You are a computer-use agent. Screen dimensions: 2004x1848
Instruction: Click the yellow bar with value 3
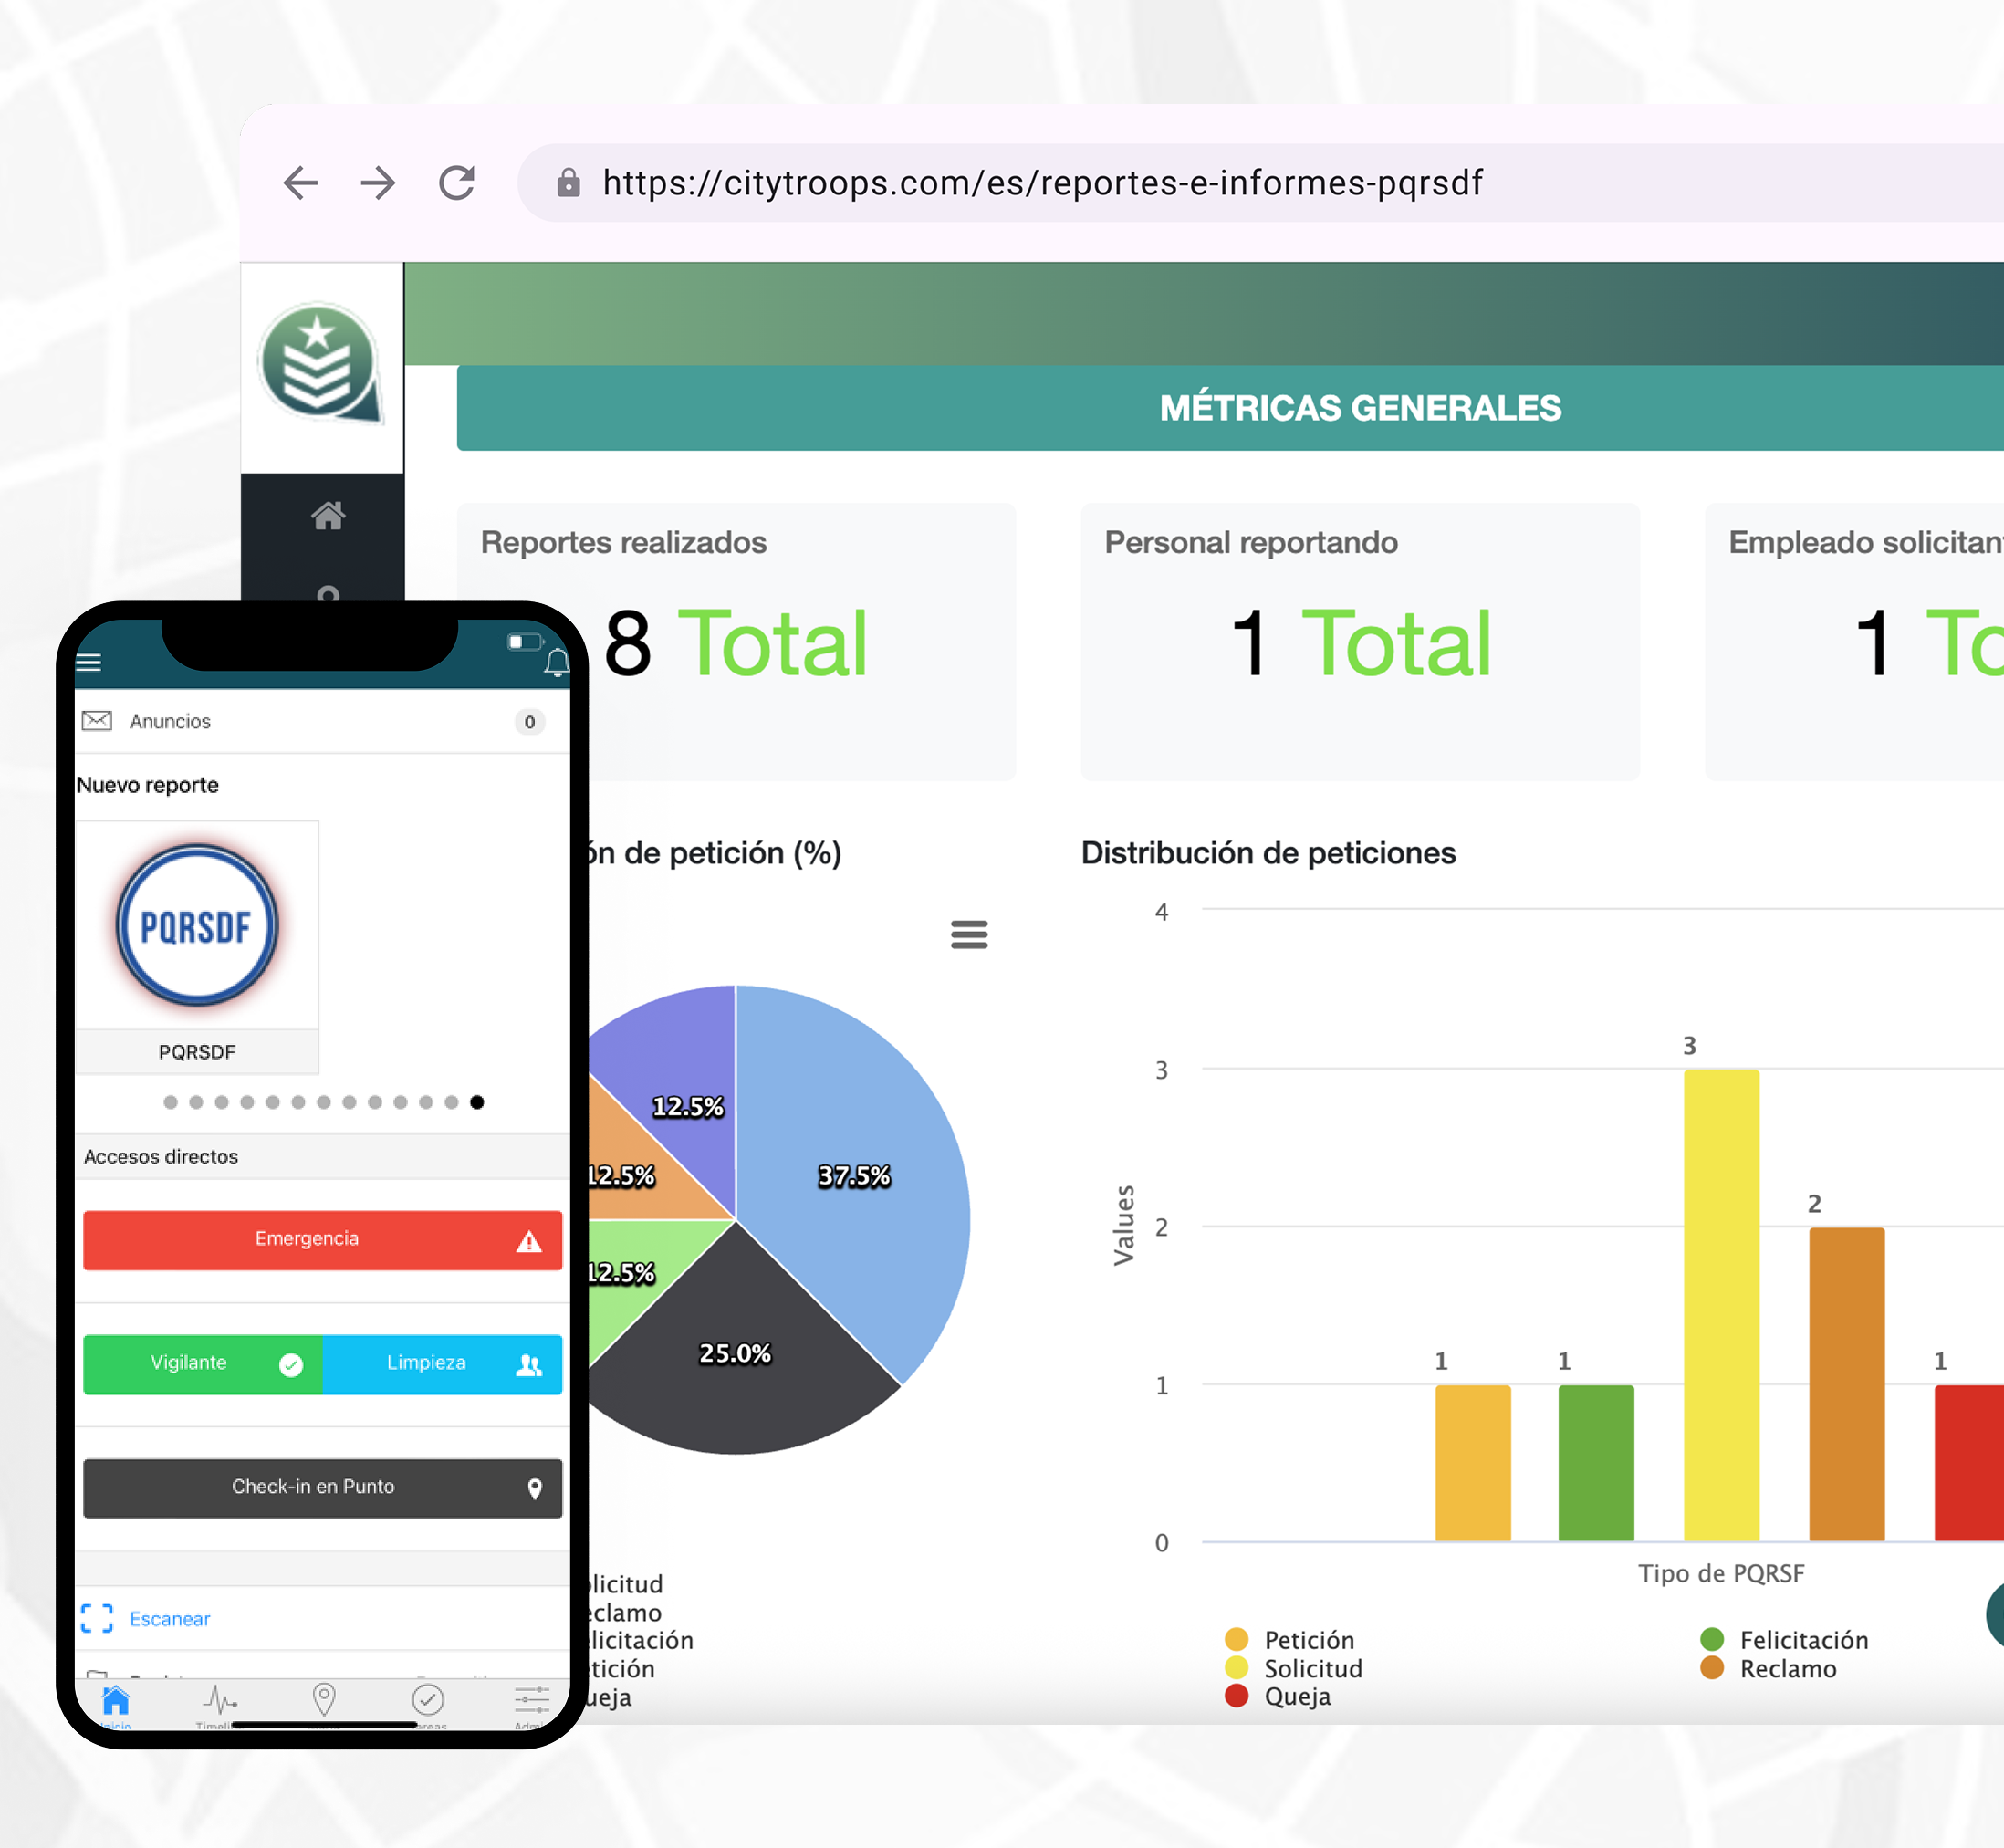tap(1721, 1305)
